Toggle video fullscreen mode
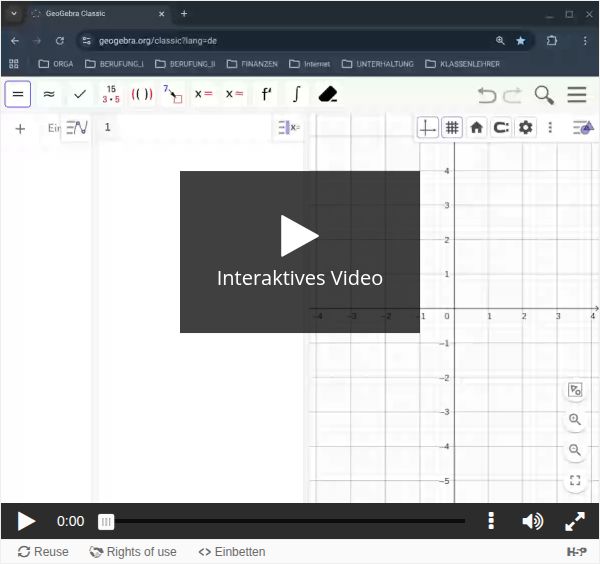The height and width of the screenshot is (564, 600). click(575, 521)
